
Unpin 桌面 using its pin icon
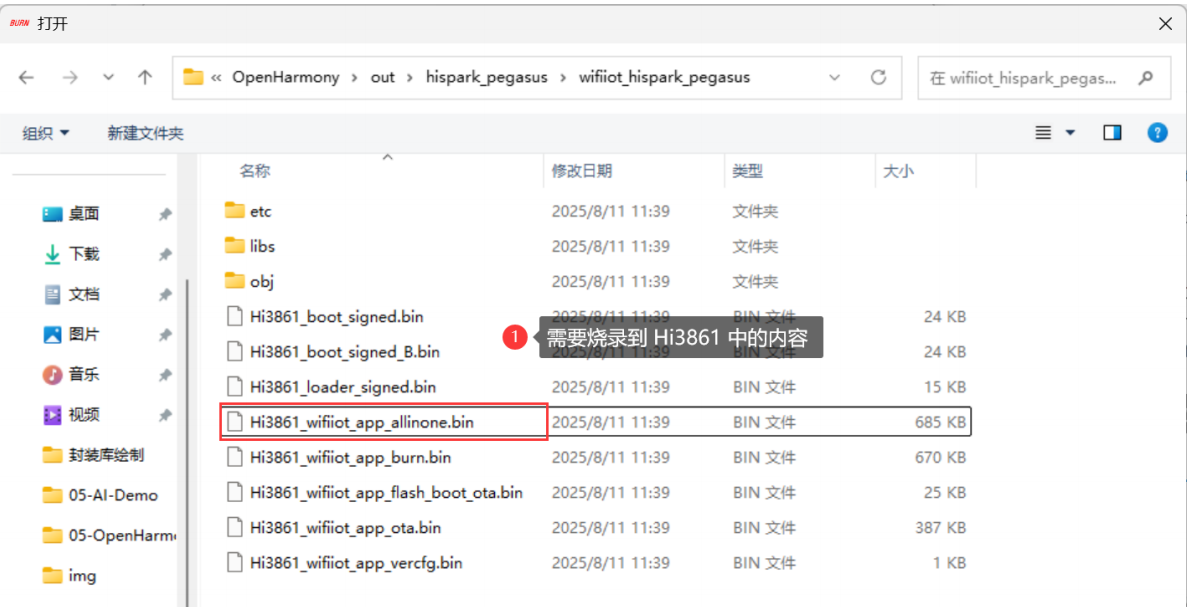164,215
